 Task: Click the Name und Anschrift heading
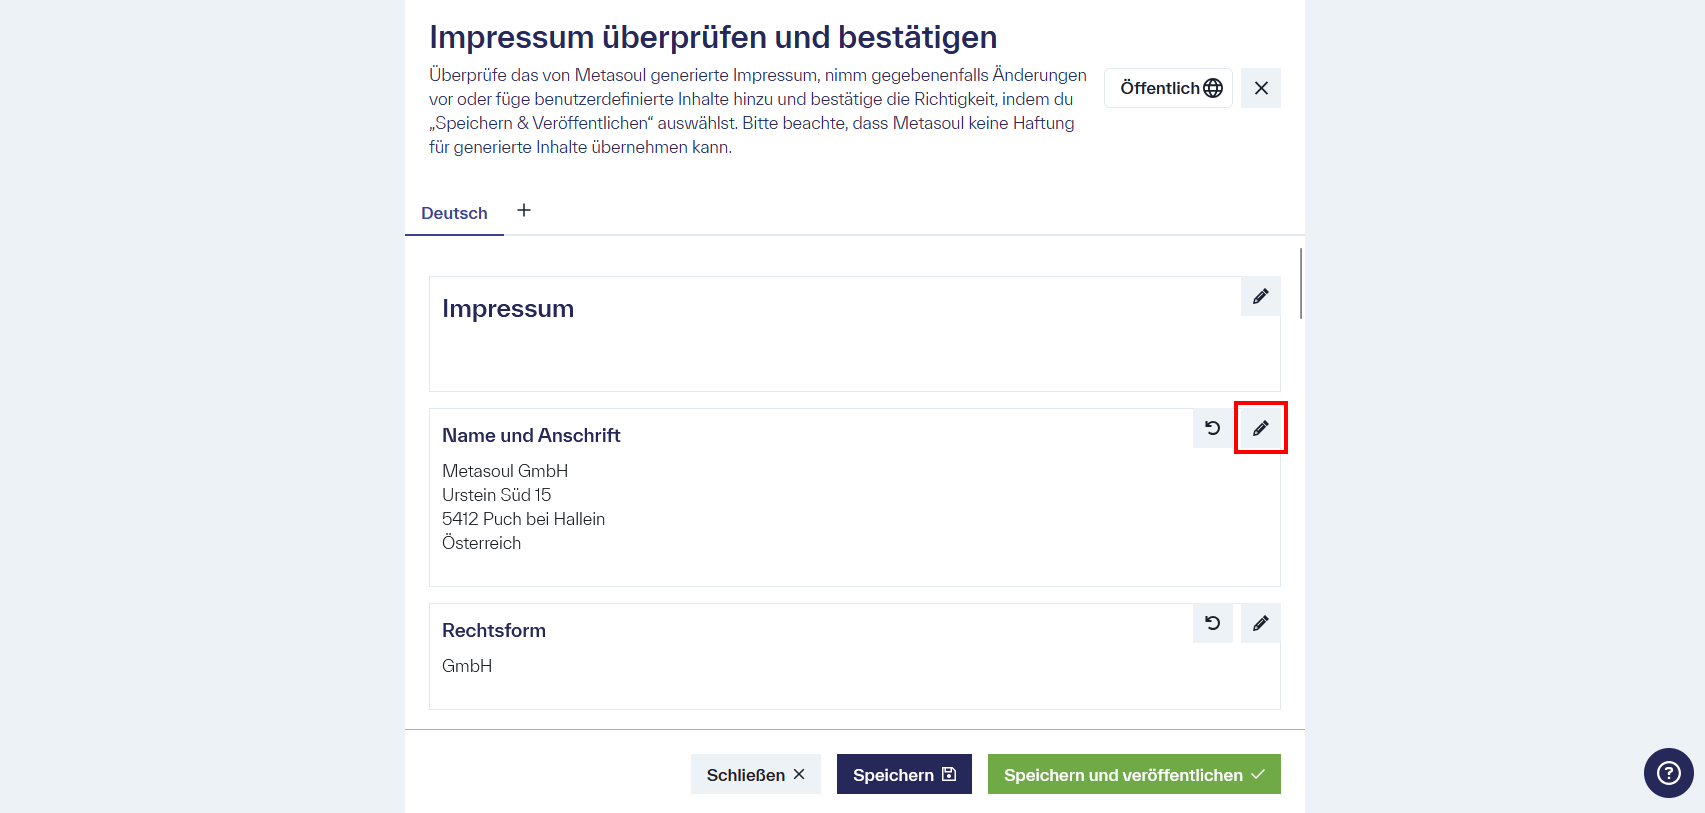[x=531, y=435]
